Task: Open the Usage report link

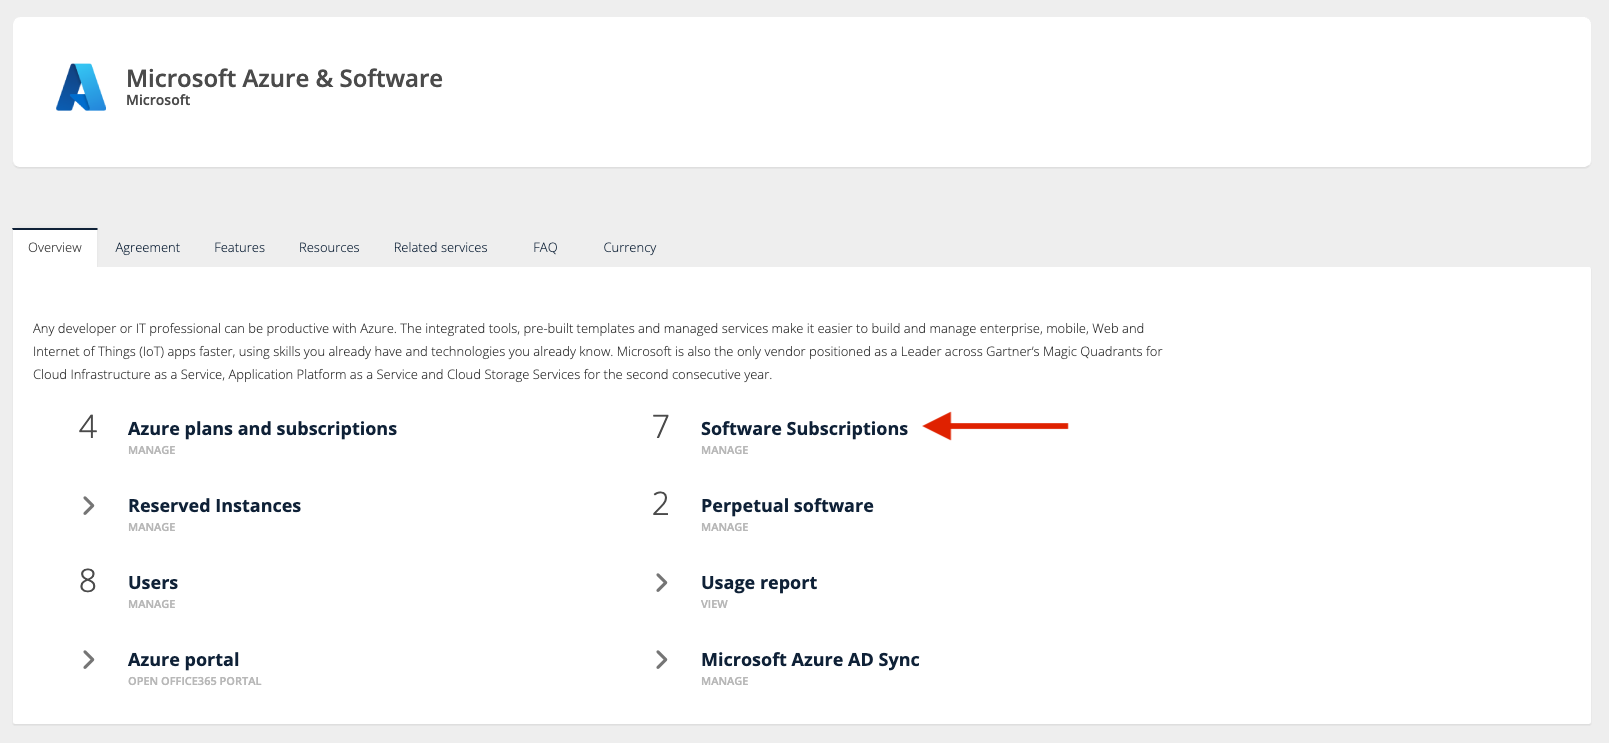Action: (759, 583)
